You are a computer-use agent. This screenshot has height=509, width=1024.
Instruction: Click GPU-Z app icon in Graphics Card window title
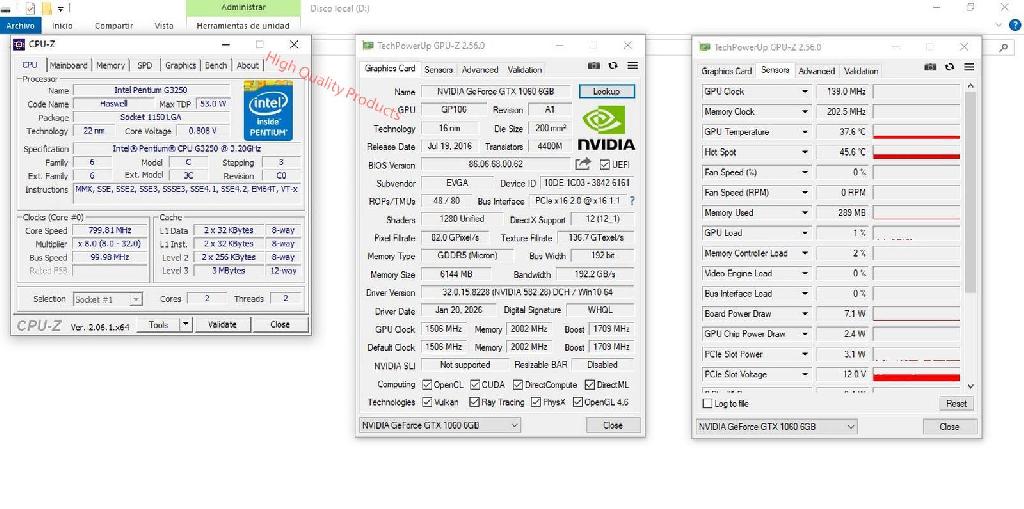coord(368,46)
